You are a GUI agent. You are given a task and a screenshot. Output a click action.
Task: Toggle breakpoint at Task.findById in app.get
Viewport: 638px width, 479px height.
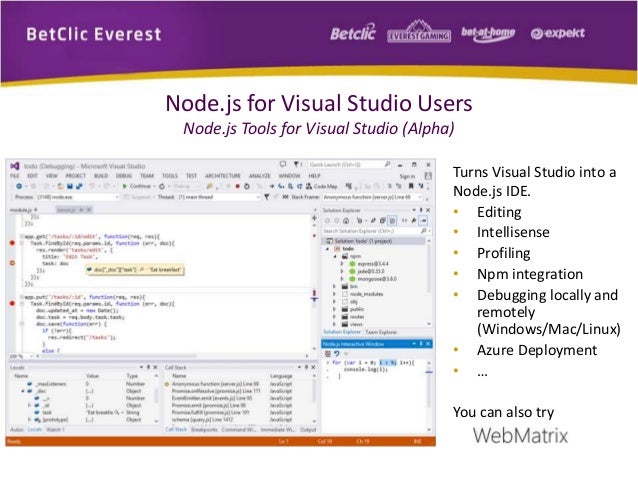[x=12, y=243]
